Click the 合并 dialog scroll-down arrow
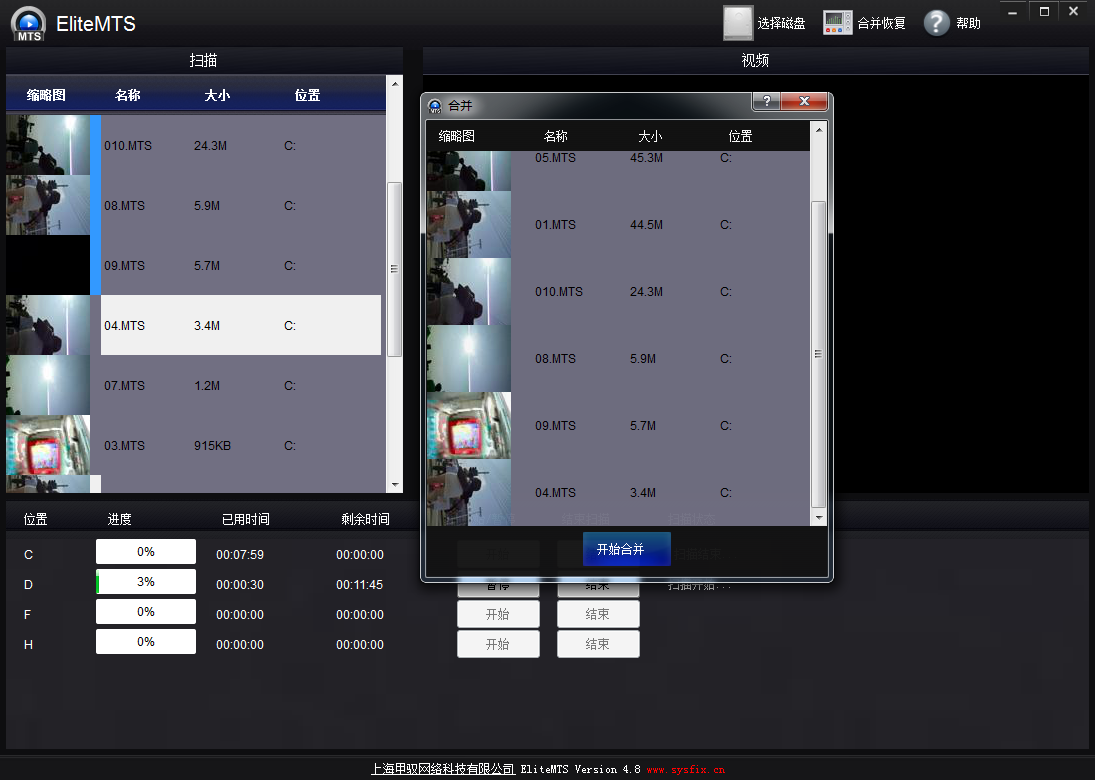The width and height of the screenshot is (1095, 780). 818,517
